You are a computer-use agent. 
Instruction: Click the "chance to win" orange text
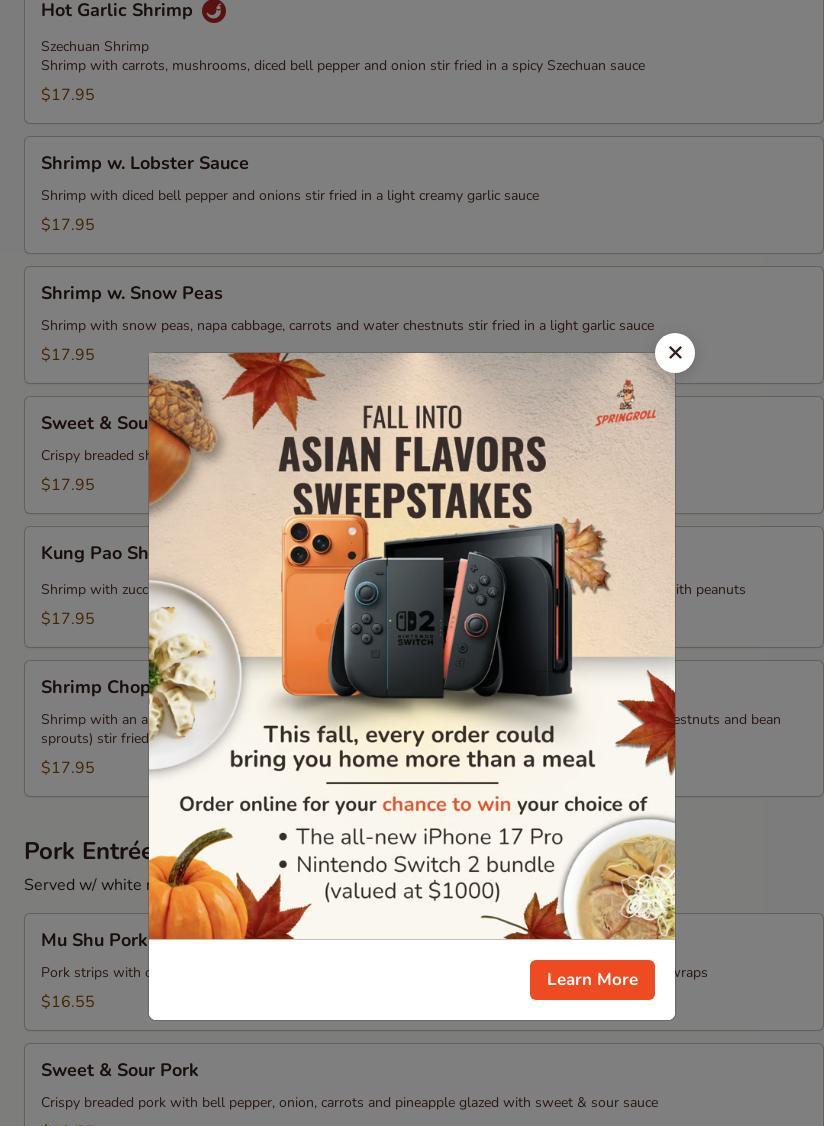446,804
